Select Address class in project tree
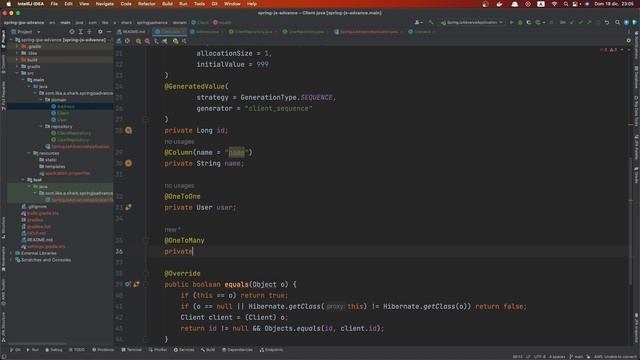The image size is (640, 360). [65, 107]
